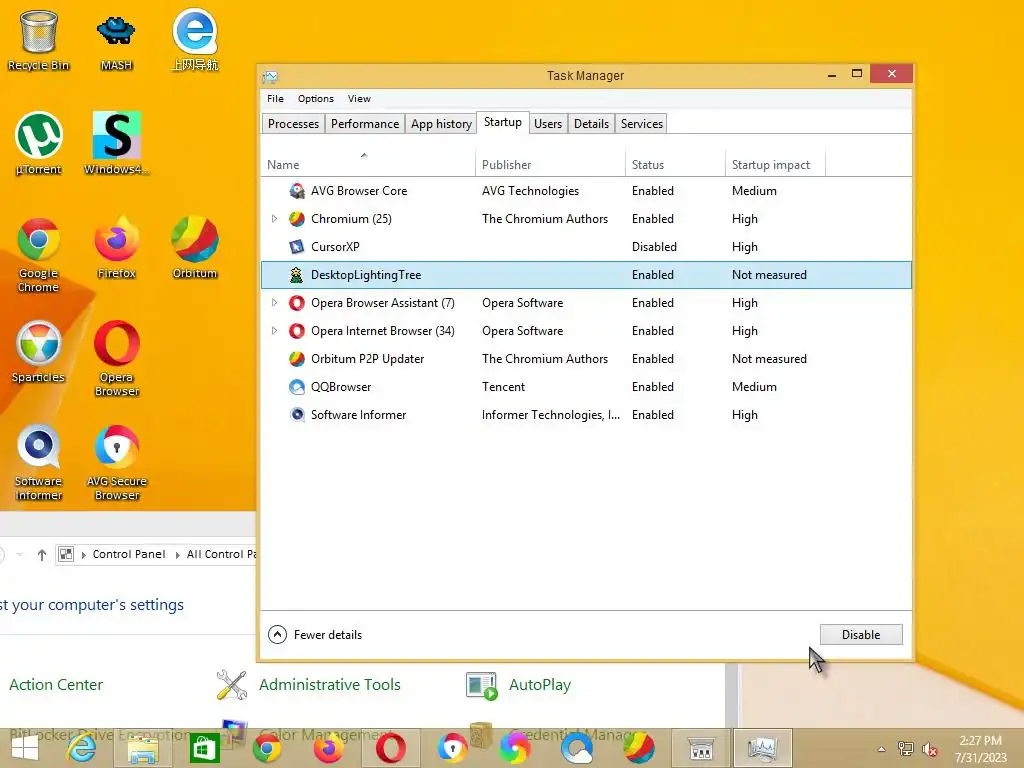Launch Opera from the taskbar
This screenshot has height=768, width=1024.
pyautogui.click(x=391, y=748)
